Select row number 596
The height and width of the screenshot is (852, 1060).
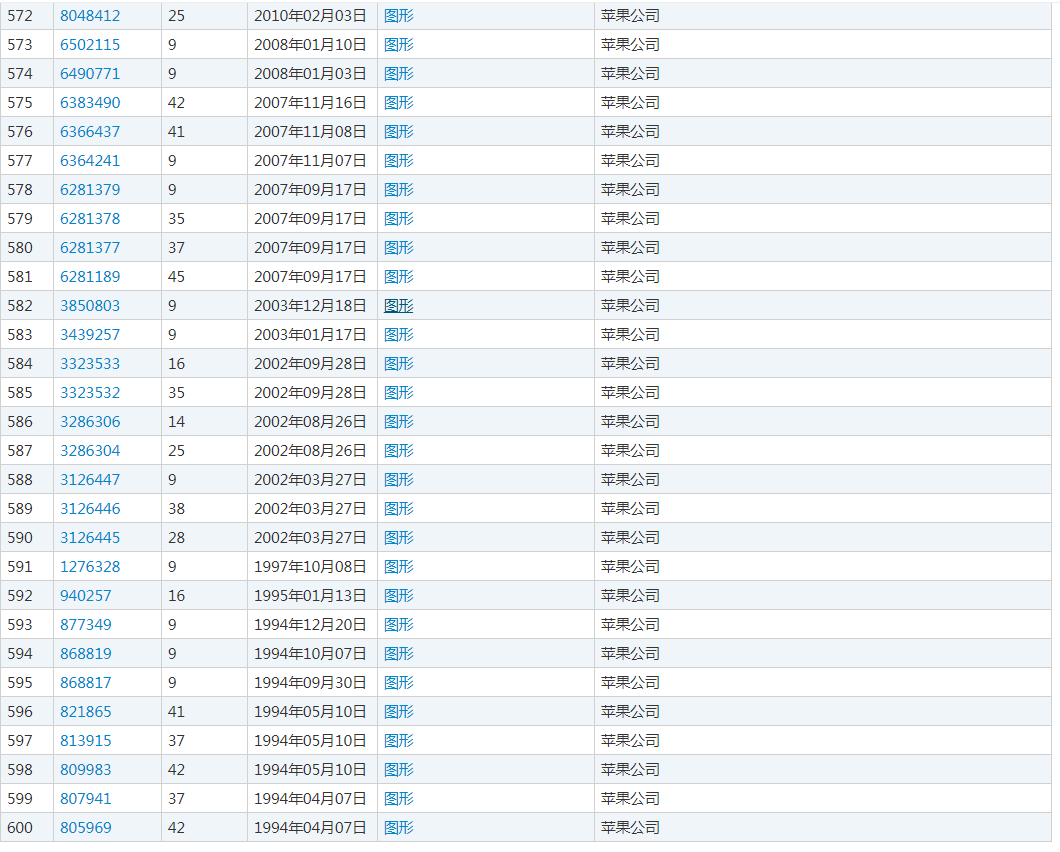20,712
